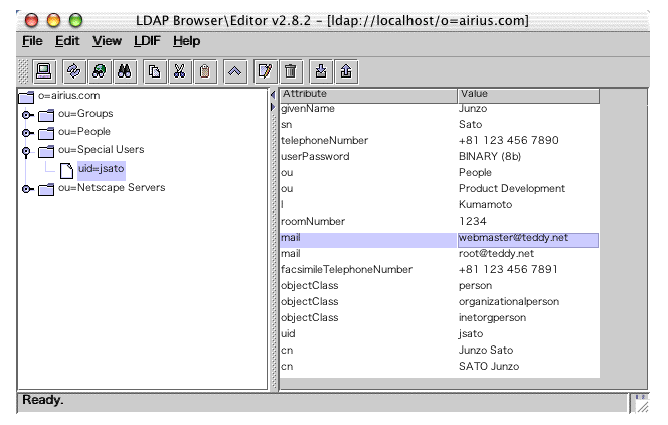The height and width of the screenshot is (425, 668).
Task: Click the yellow minimize window button
Action: coord(53,20)
